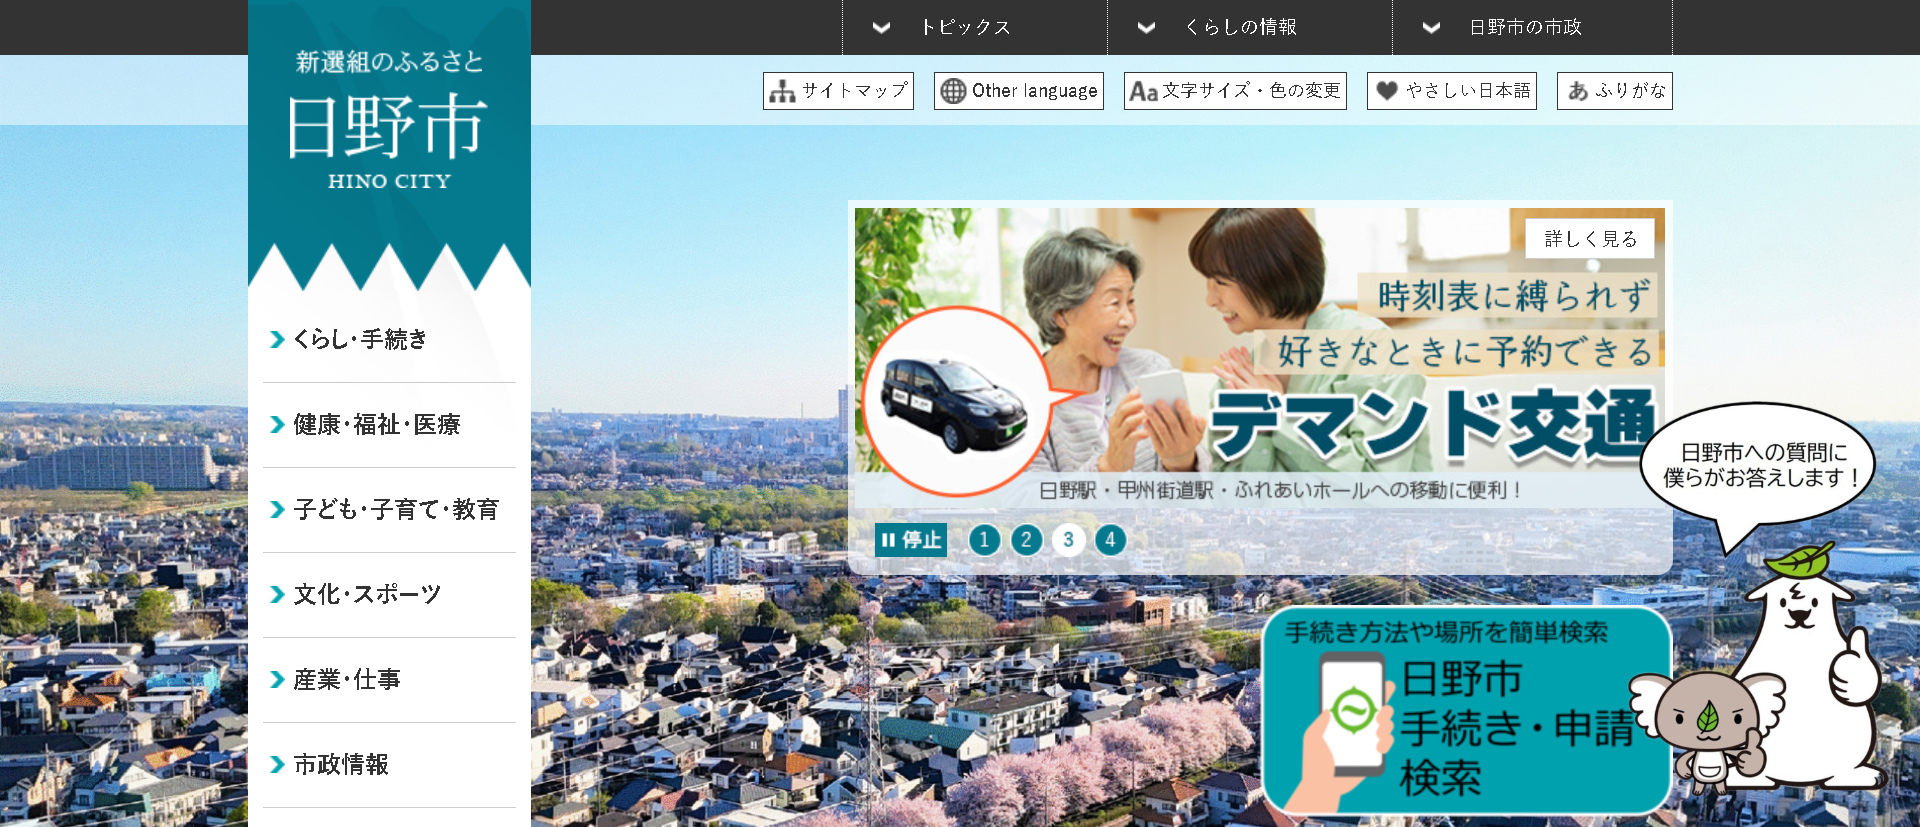1920x827 pixels.
Task: Click arrow icon beside 子ども・子育て・教育
Action: pos(277,510)
